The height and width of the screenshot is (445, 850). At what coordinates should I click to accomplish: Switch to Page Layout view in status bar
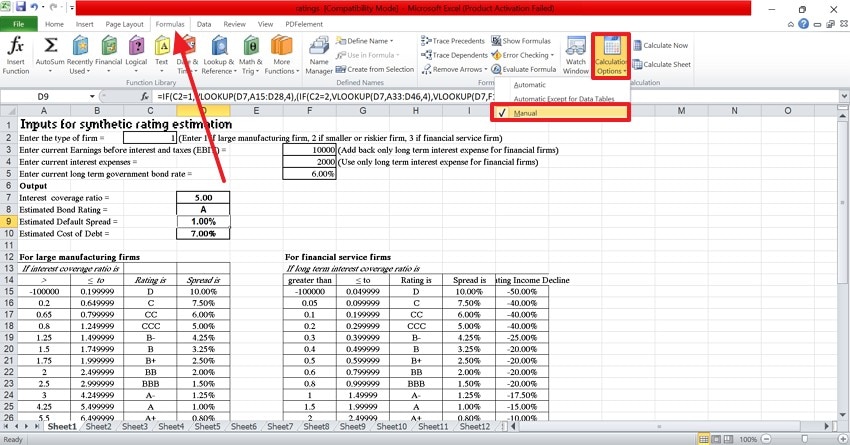[716, 438]
